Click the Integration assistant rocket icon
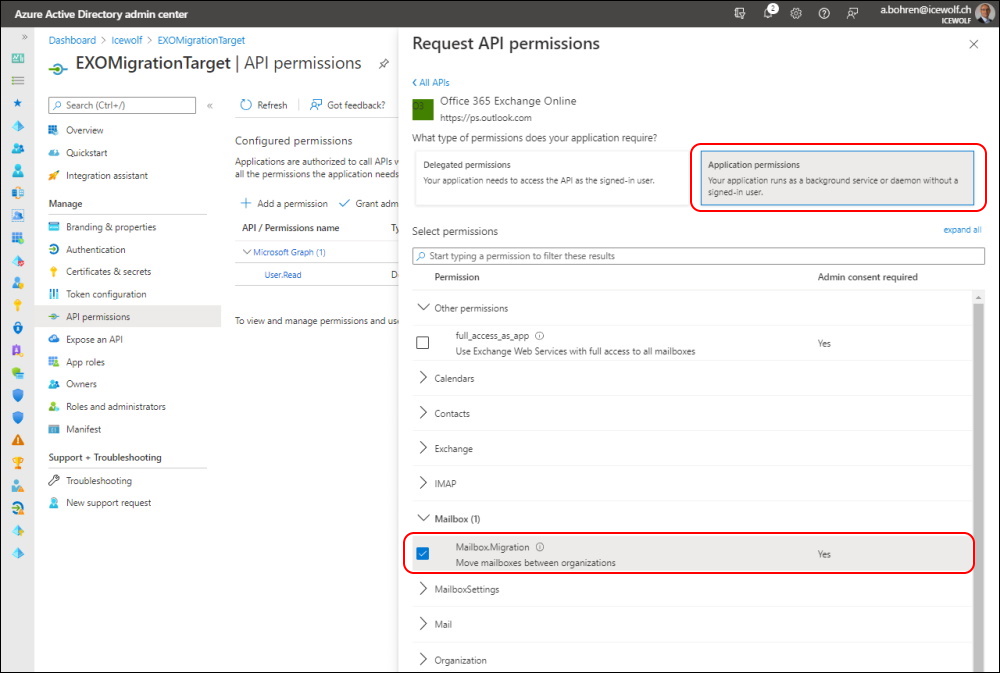This screenshot has height=673, width=1000. pos(54,175)
